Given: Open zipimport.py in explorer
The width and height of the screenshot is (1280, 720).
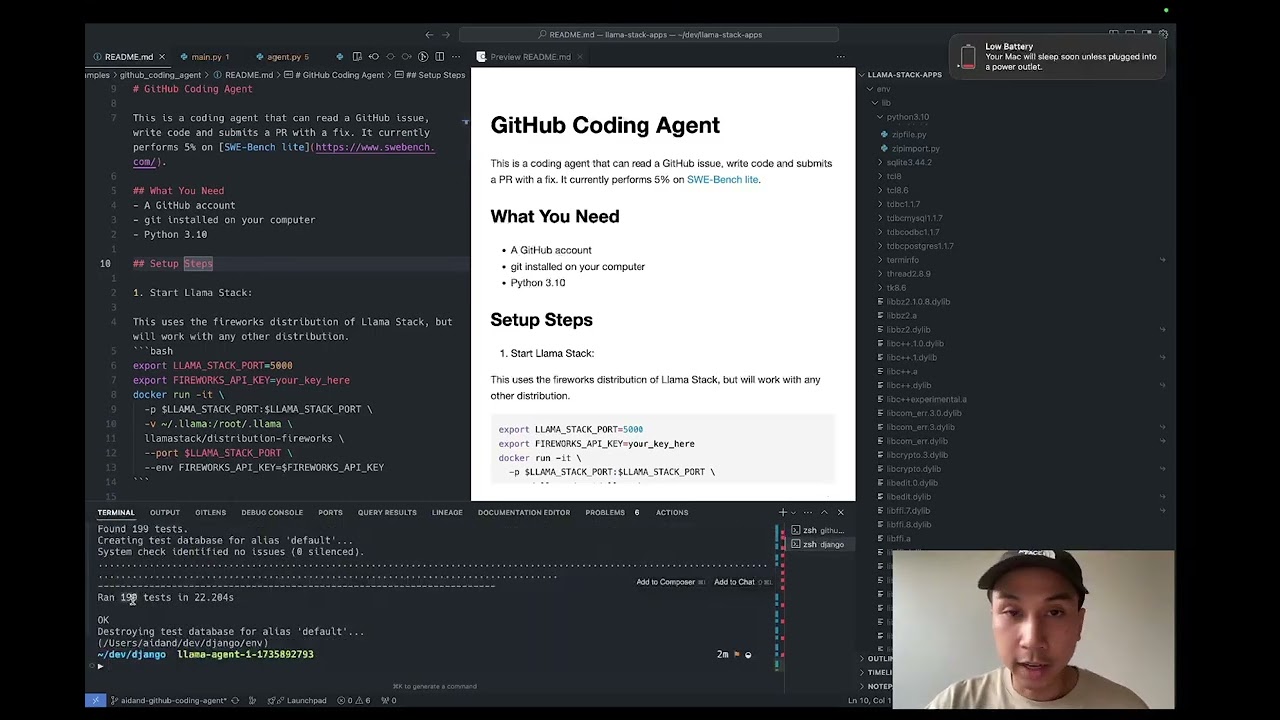Looking at the screenshot, I should click(915, 149).
